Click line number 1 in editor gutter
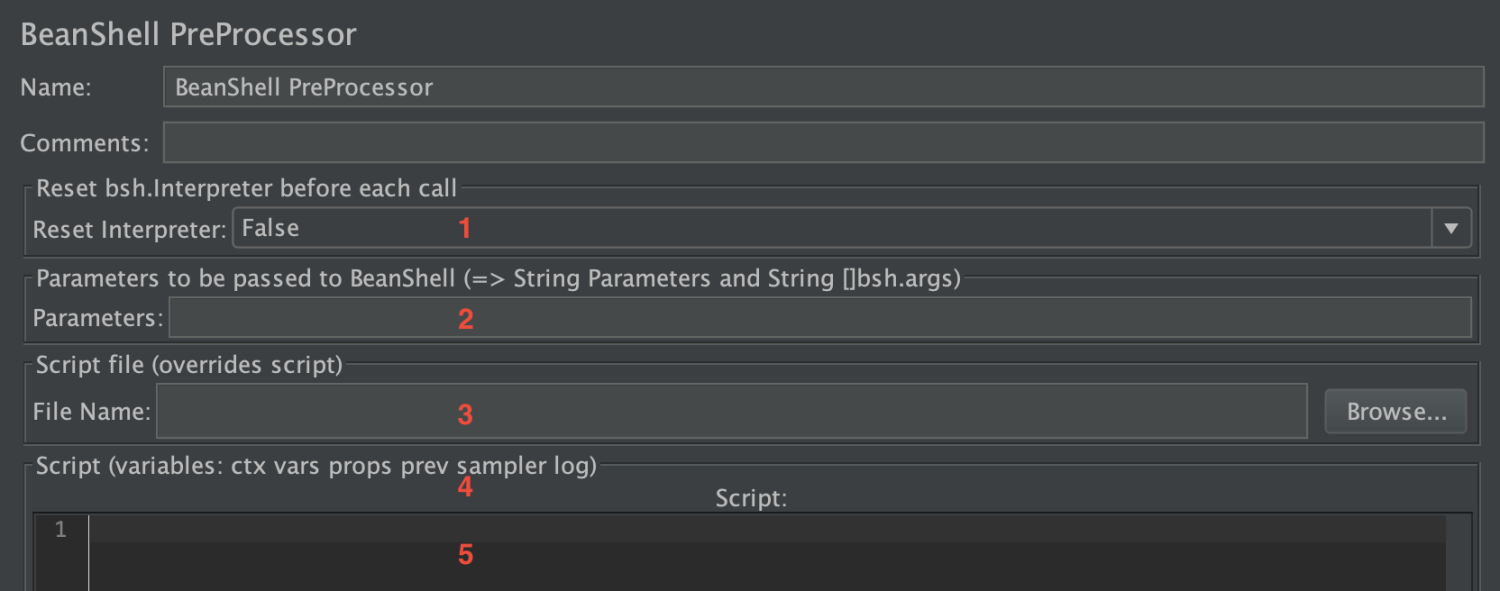The height and width of the screenshot is (591, 1500). coord(61,530)
